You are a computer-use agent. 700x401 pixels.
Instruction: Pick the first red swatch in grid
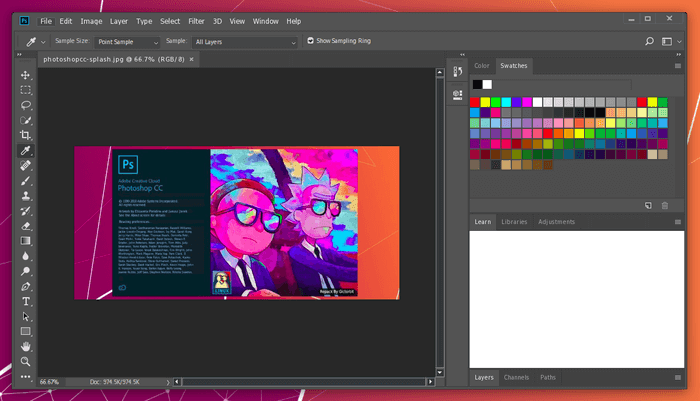(475, 102)
